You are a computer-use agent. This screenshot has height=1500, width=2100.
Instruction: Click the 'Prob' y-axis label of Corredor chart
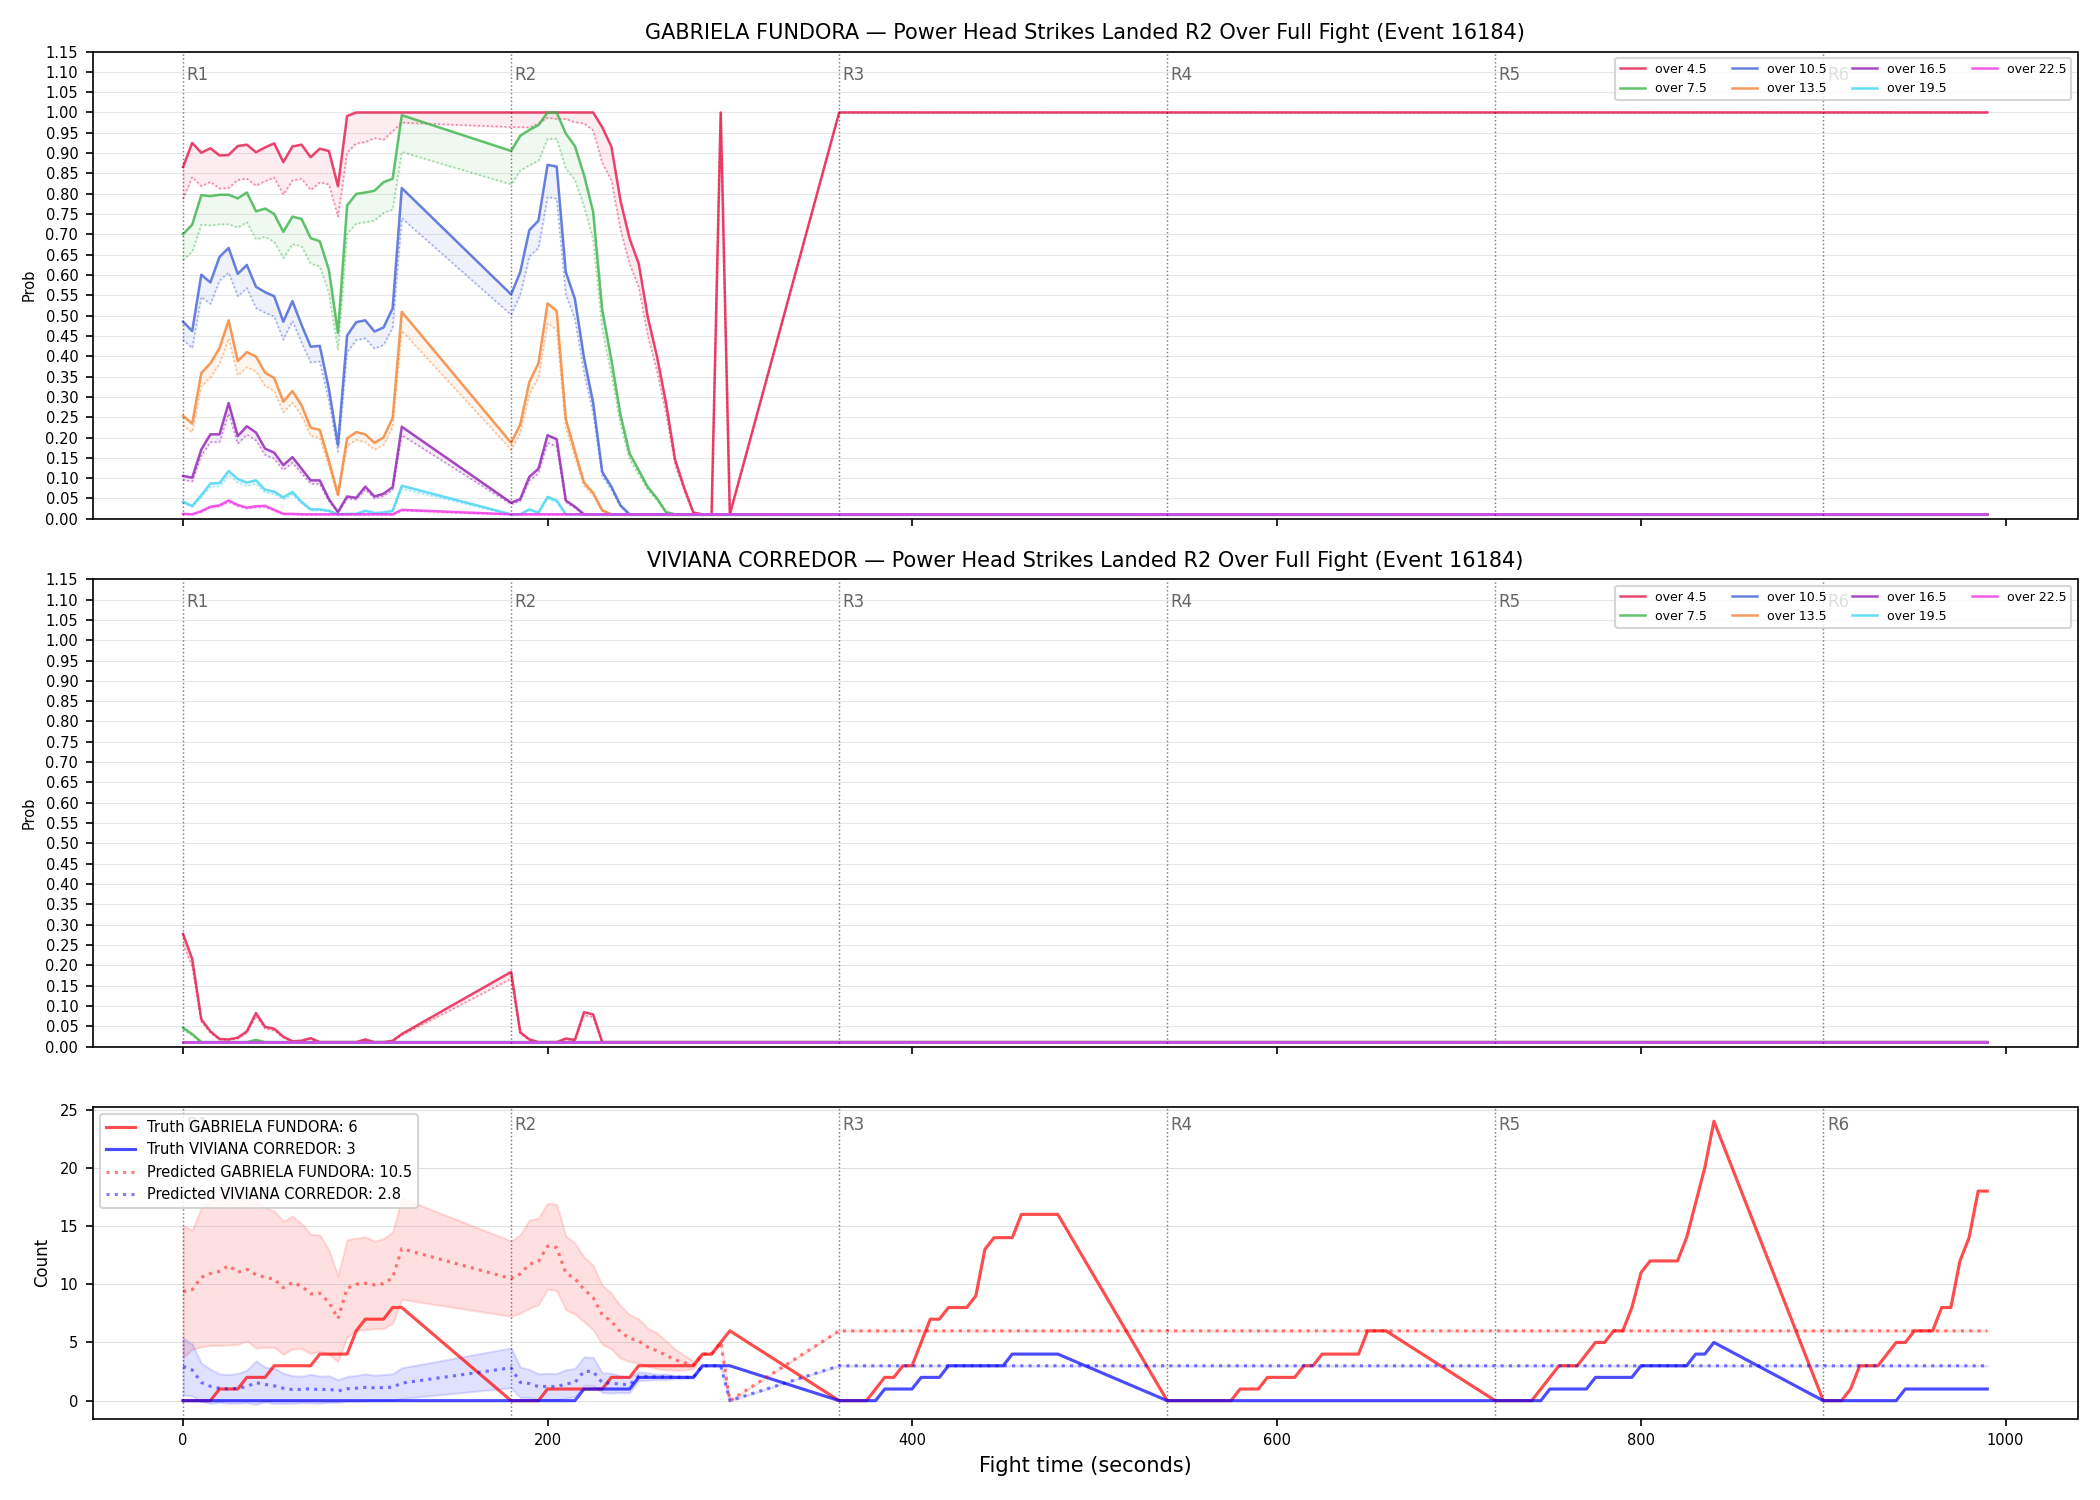pos(29,814)
